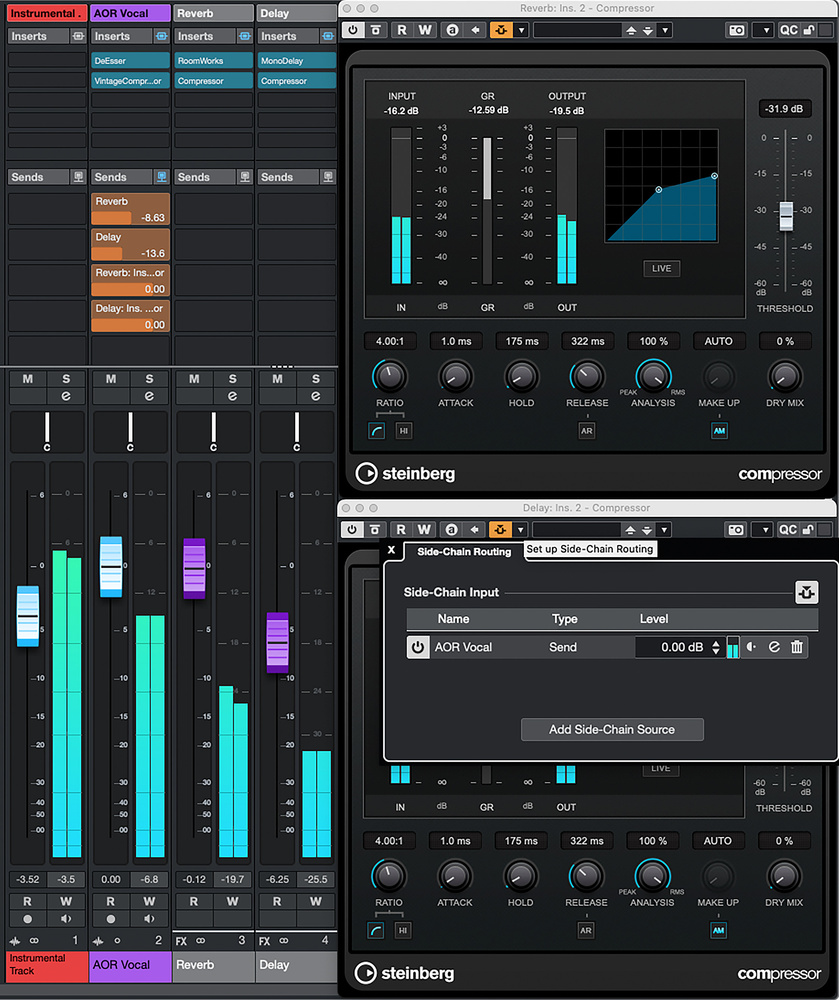Click the Soft Knee icon in Reverb compressor
Screen dimensions: 839x1000
coord(377,431)
